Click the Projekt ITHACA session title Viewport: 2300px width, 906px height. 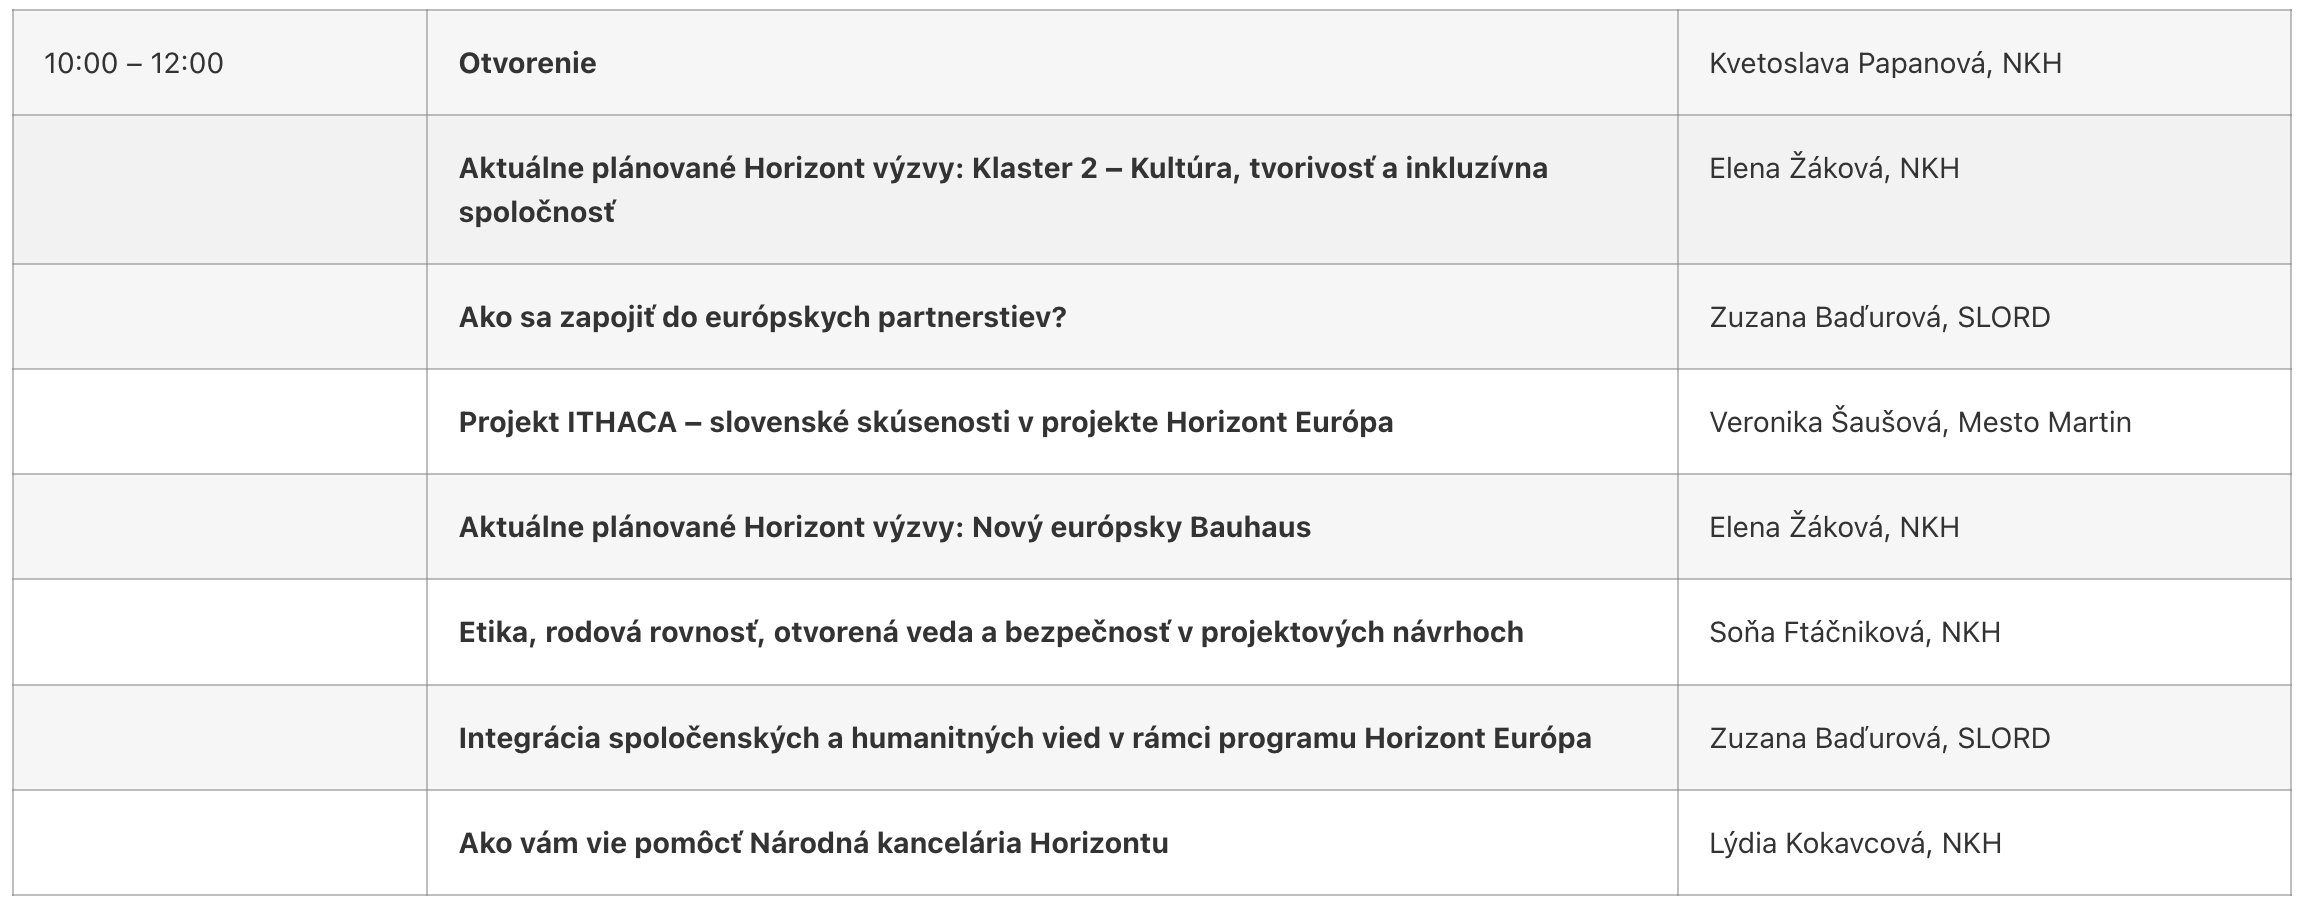pos(925,422)
